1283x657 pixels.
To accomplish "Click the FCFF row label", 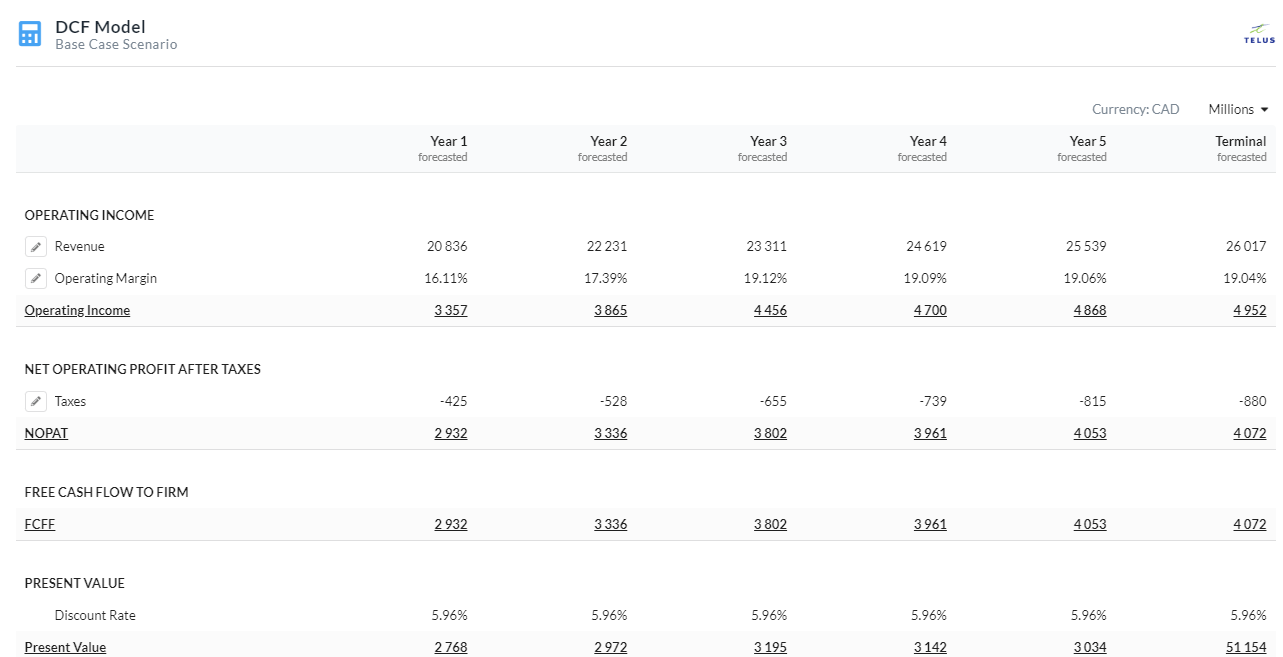I will click(x=40, y=525).
